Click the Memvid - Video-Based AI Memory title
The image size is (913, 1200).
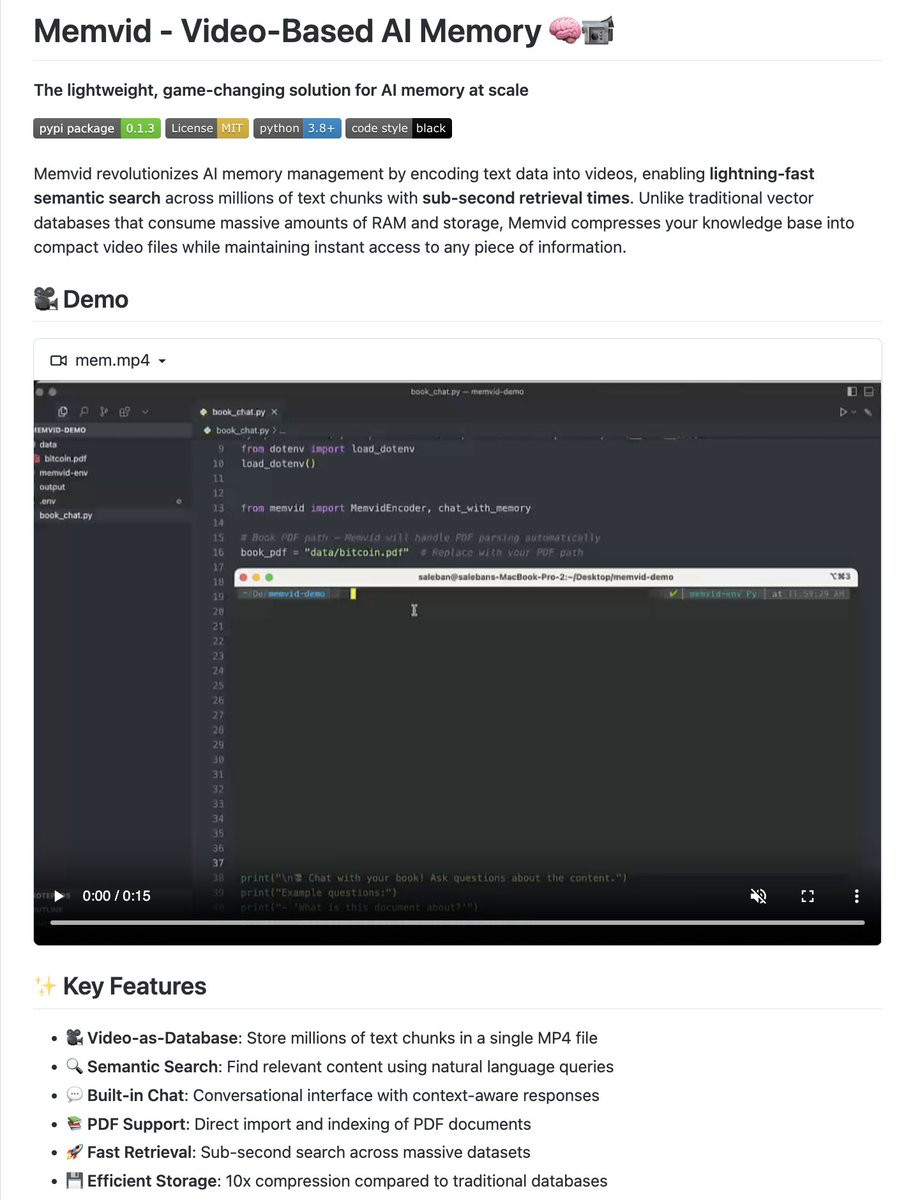coord(324,31)
